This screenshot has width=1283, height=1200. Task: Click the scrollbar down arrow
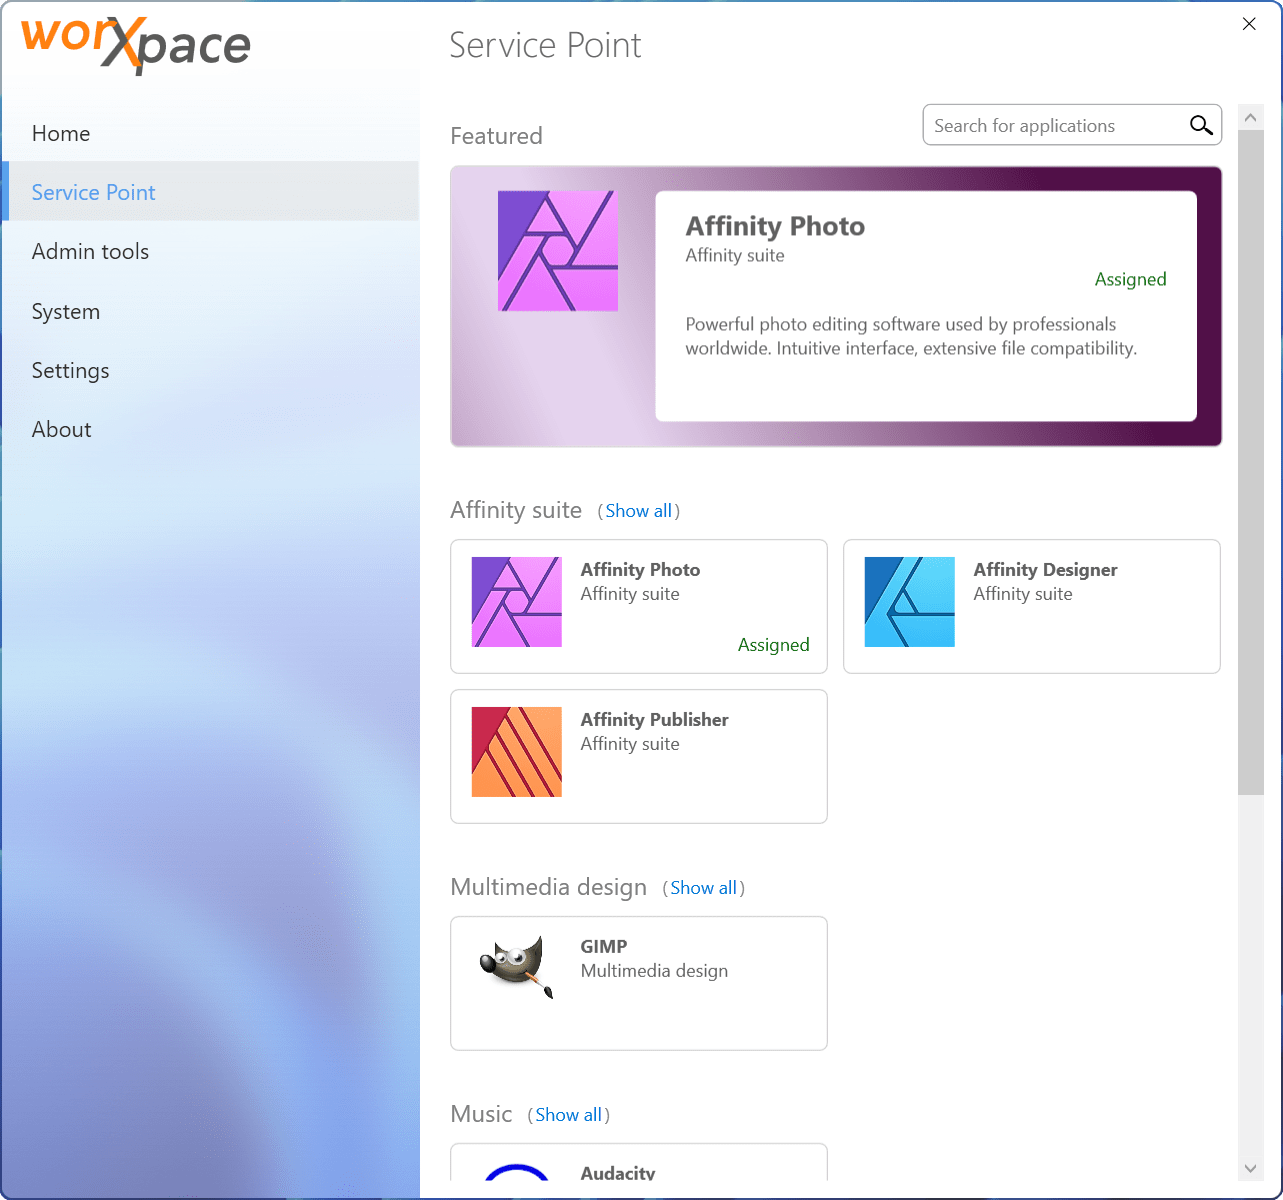1250,1168
